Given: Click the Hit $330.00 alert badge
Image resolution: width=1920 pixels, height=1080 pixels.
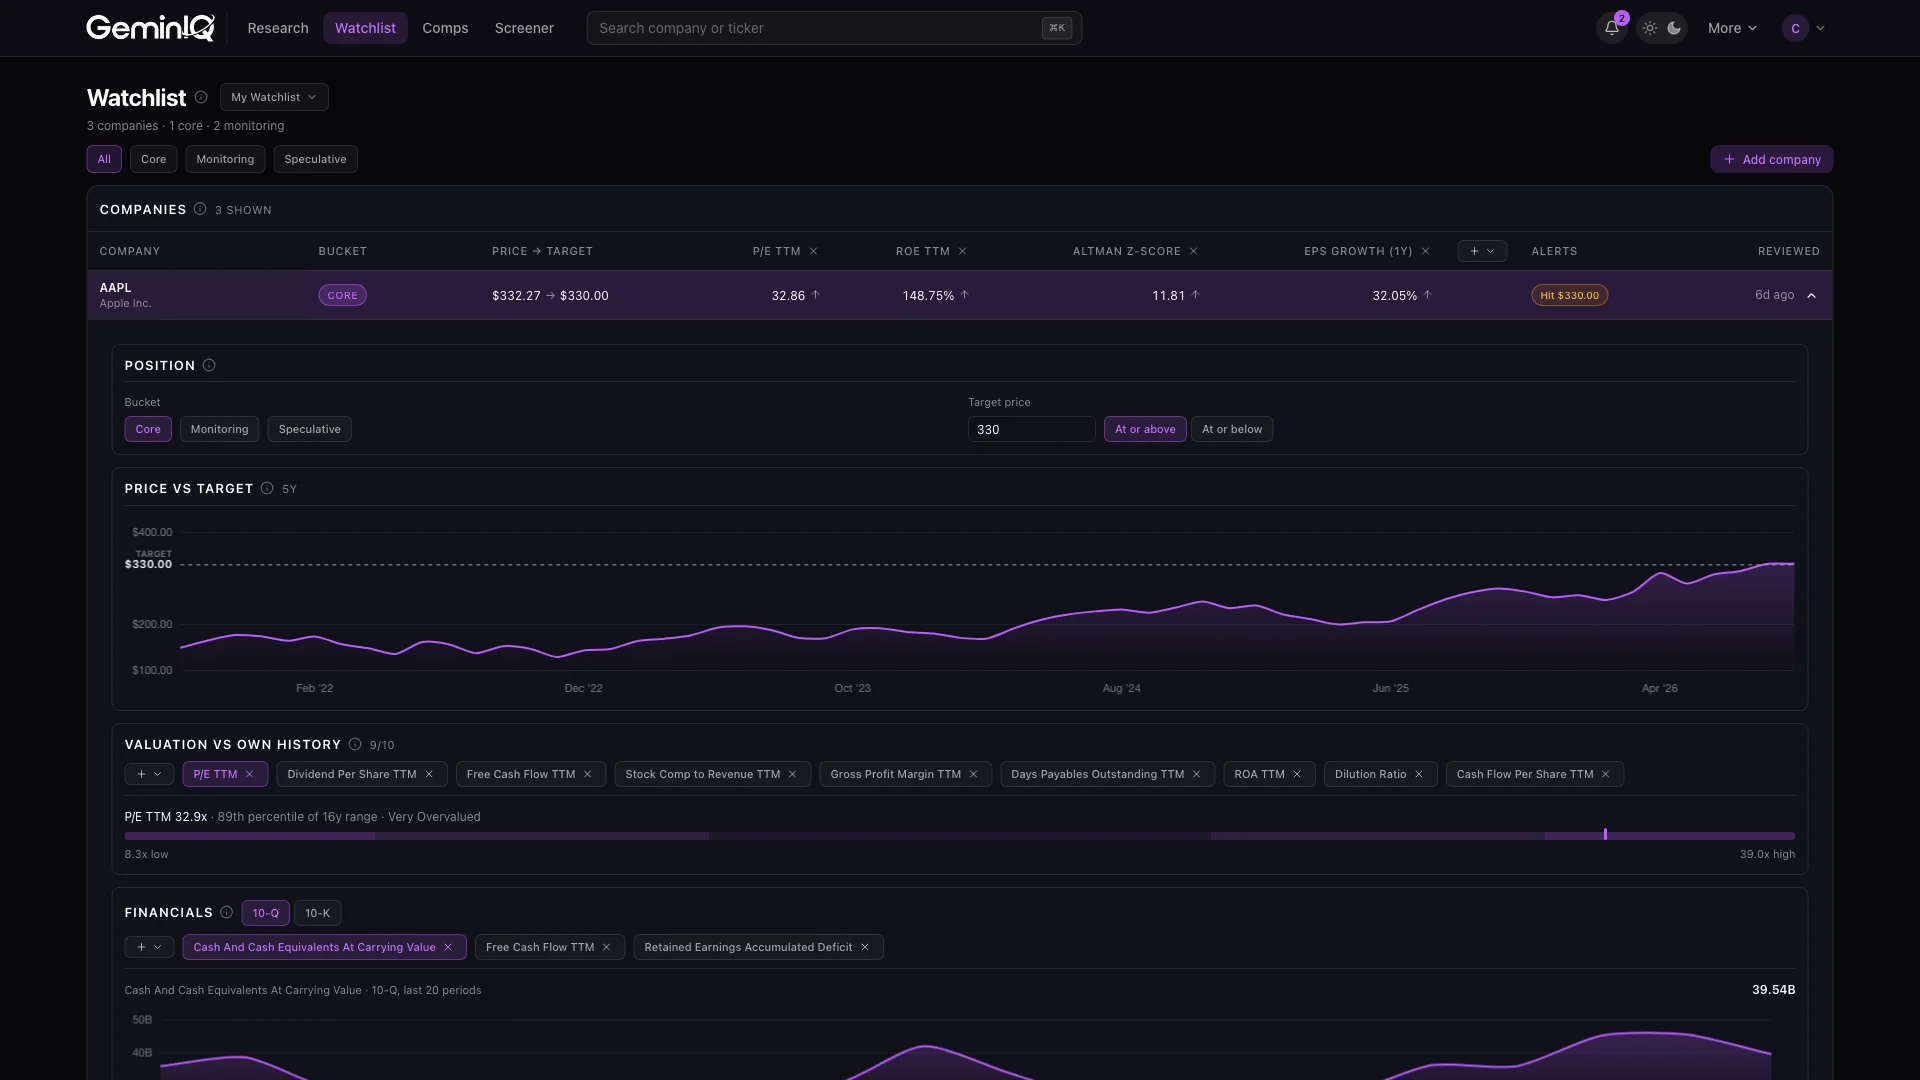Looking at the screenshot, I should coord(1569,295).
